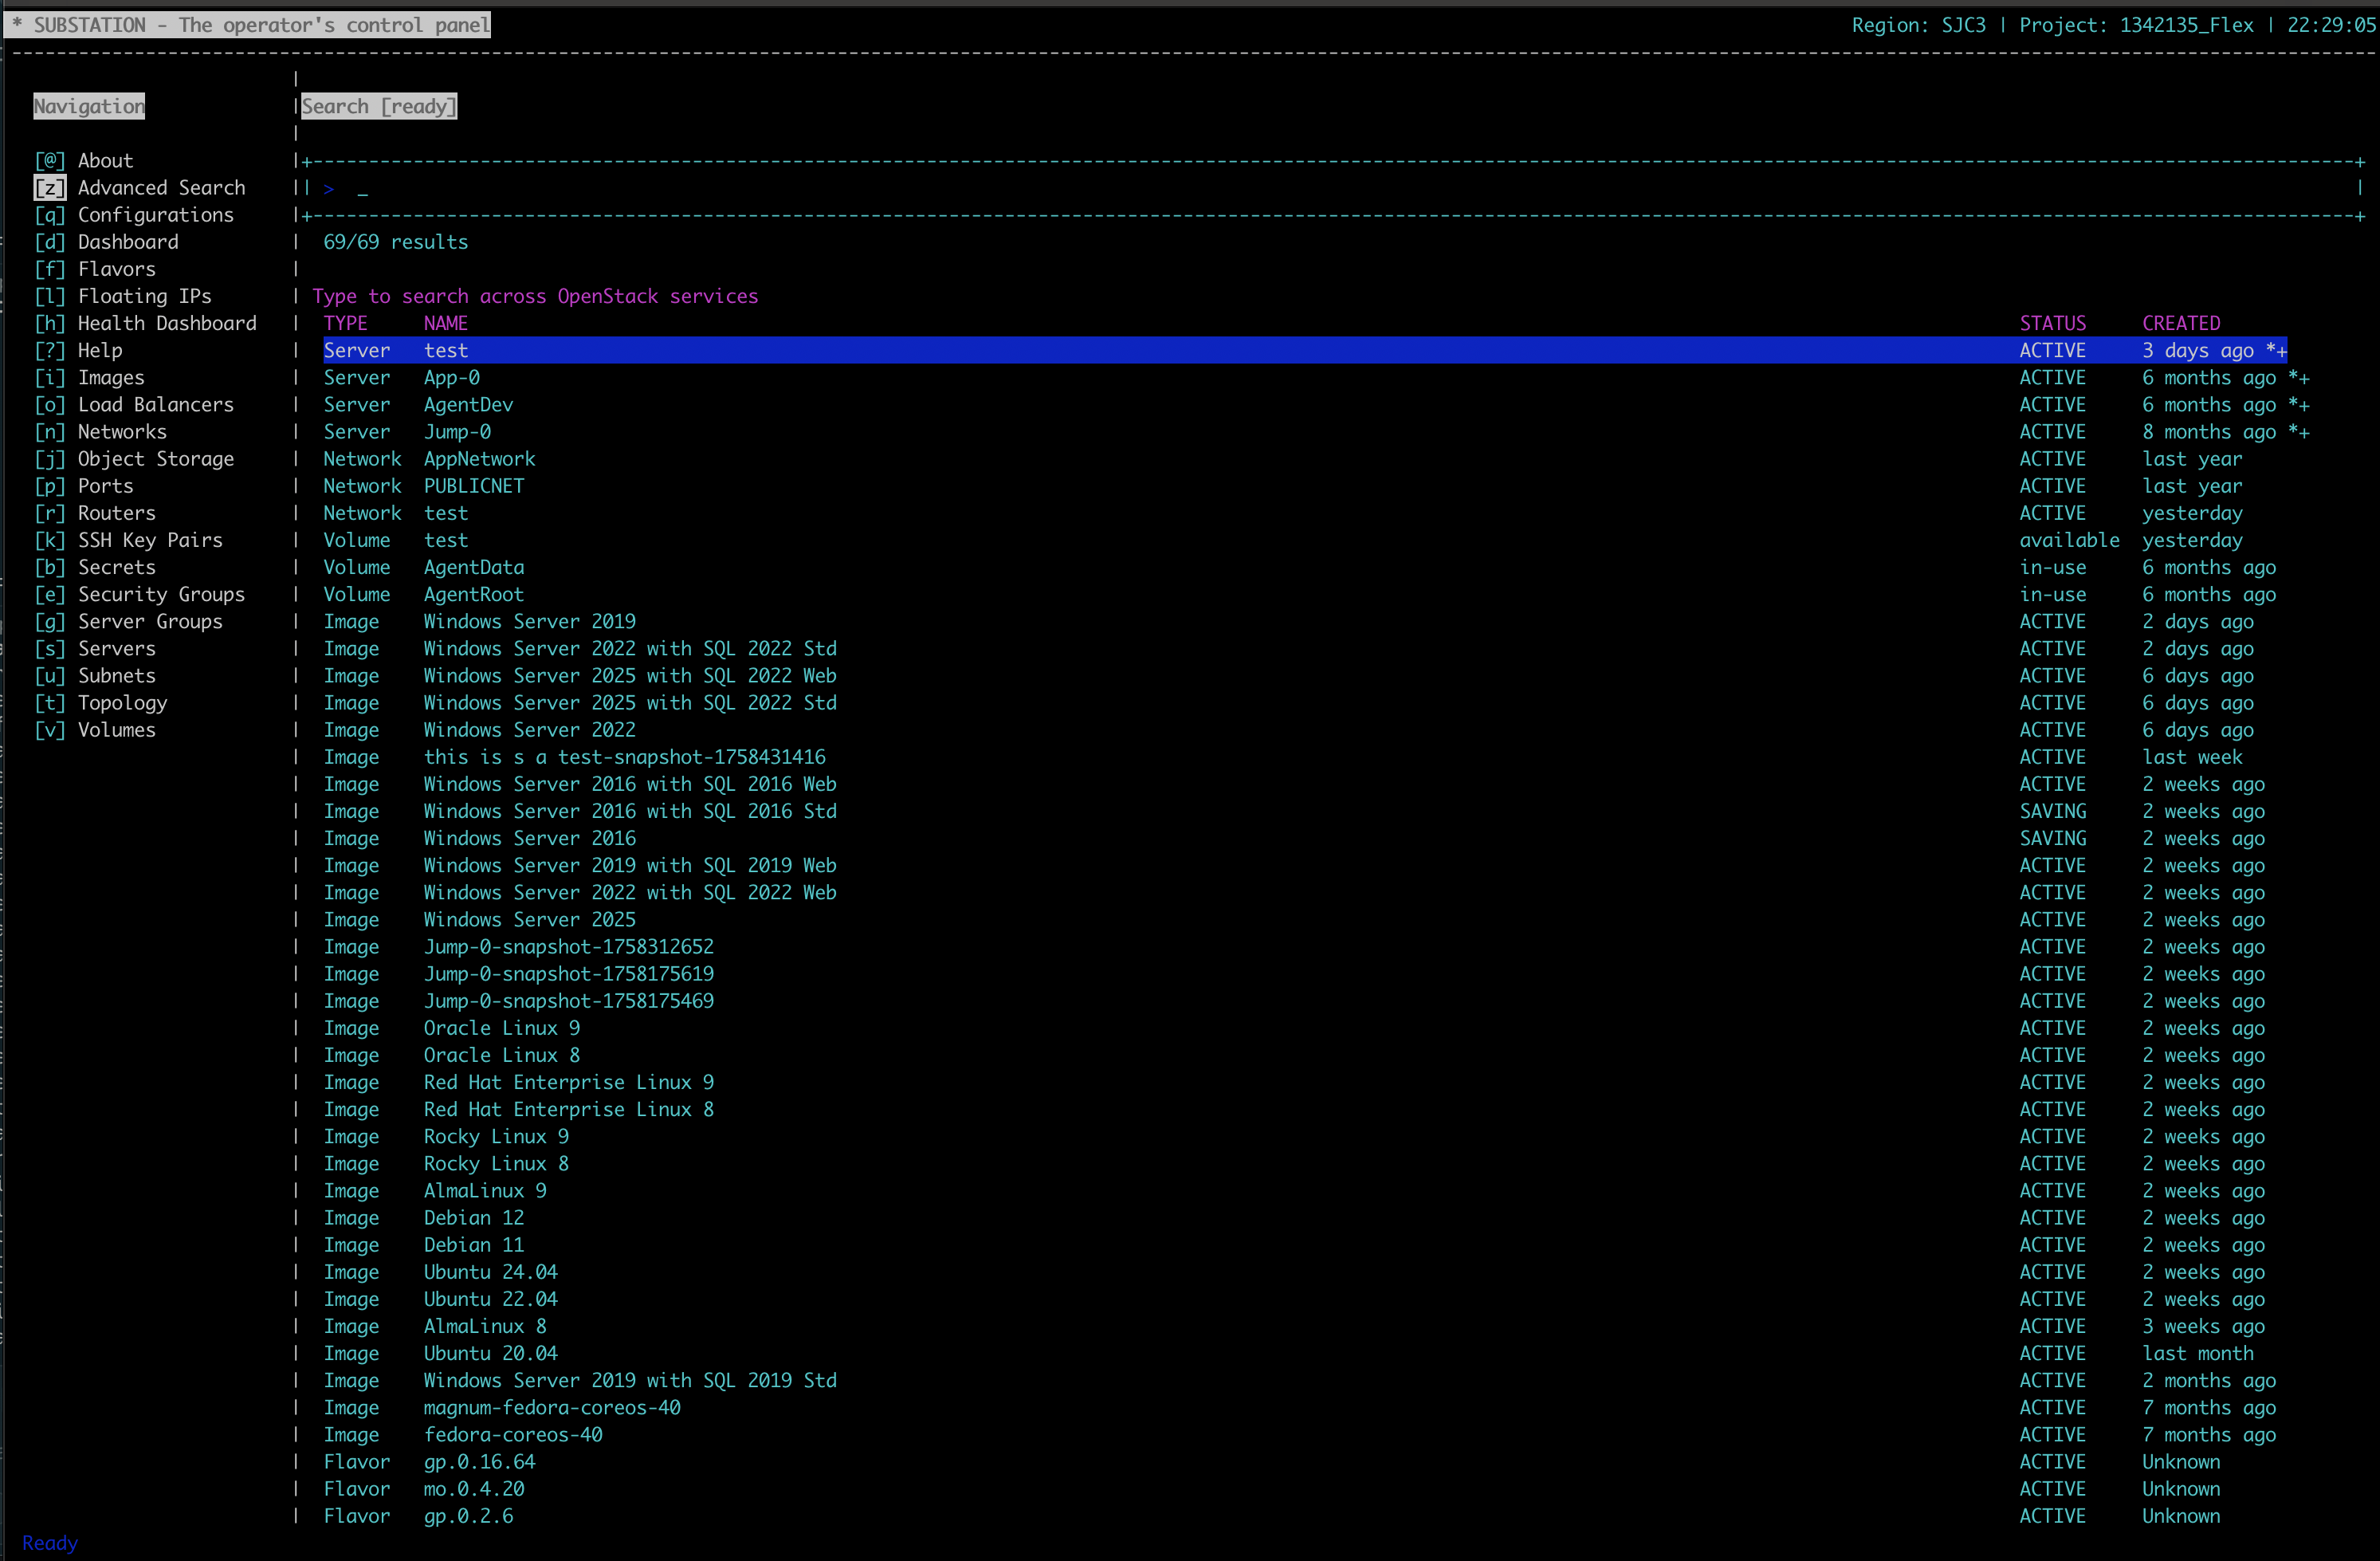This screenshot has width=2380, height=1561.
Task: Select the Ubuntu 24.04 image result
Action: pyautogui.click(x=490, y=1272)
